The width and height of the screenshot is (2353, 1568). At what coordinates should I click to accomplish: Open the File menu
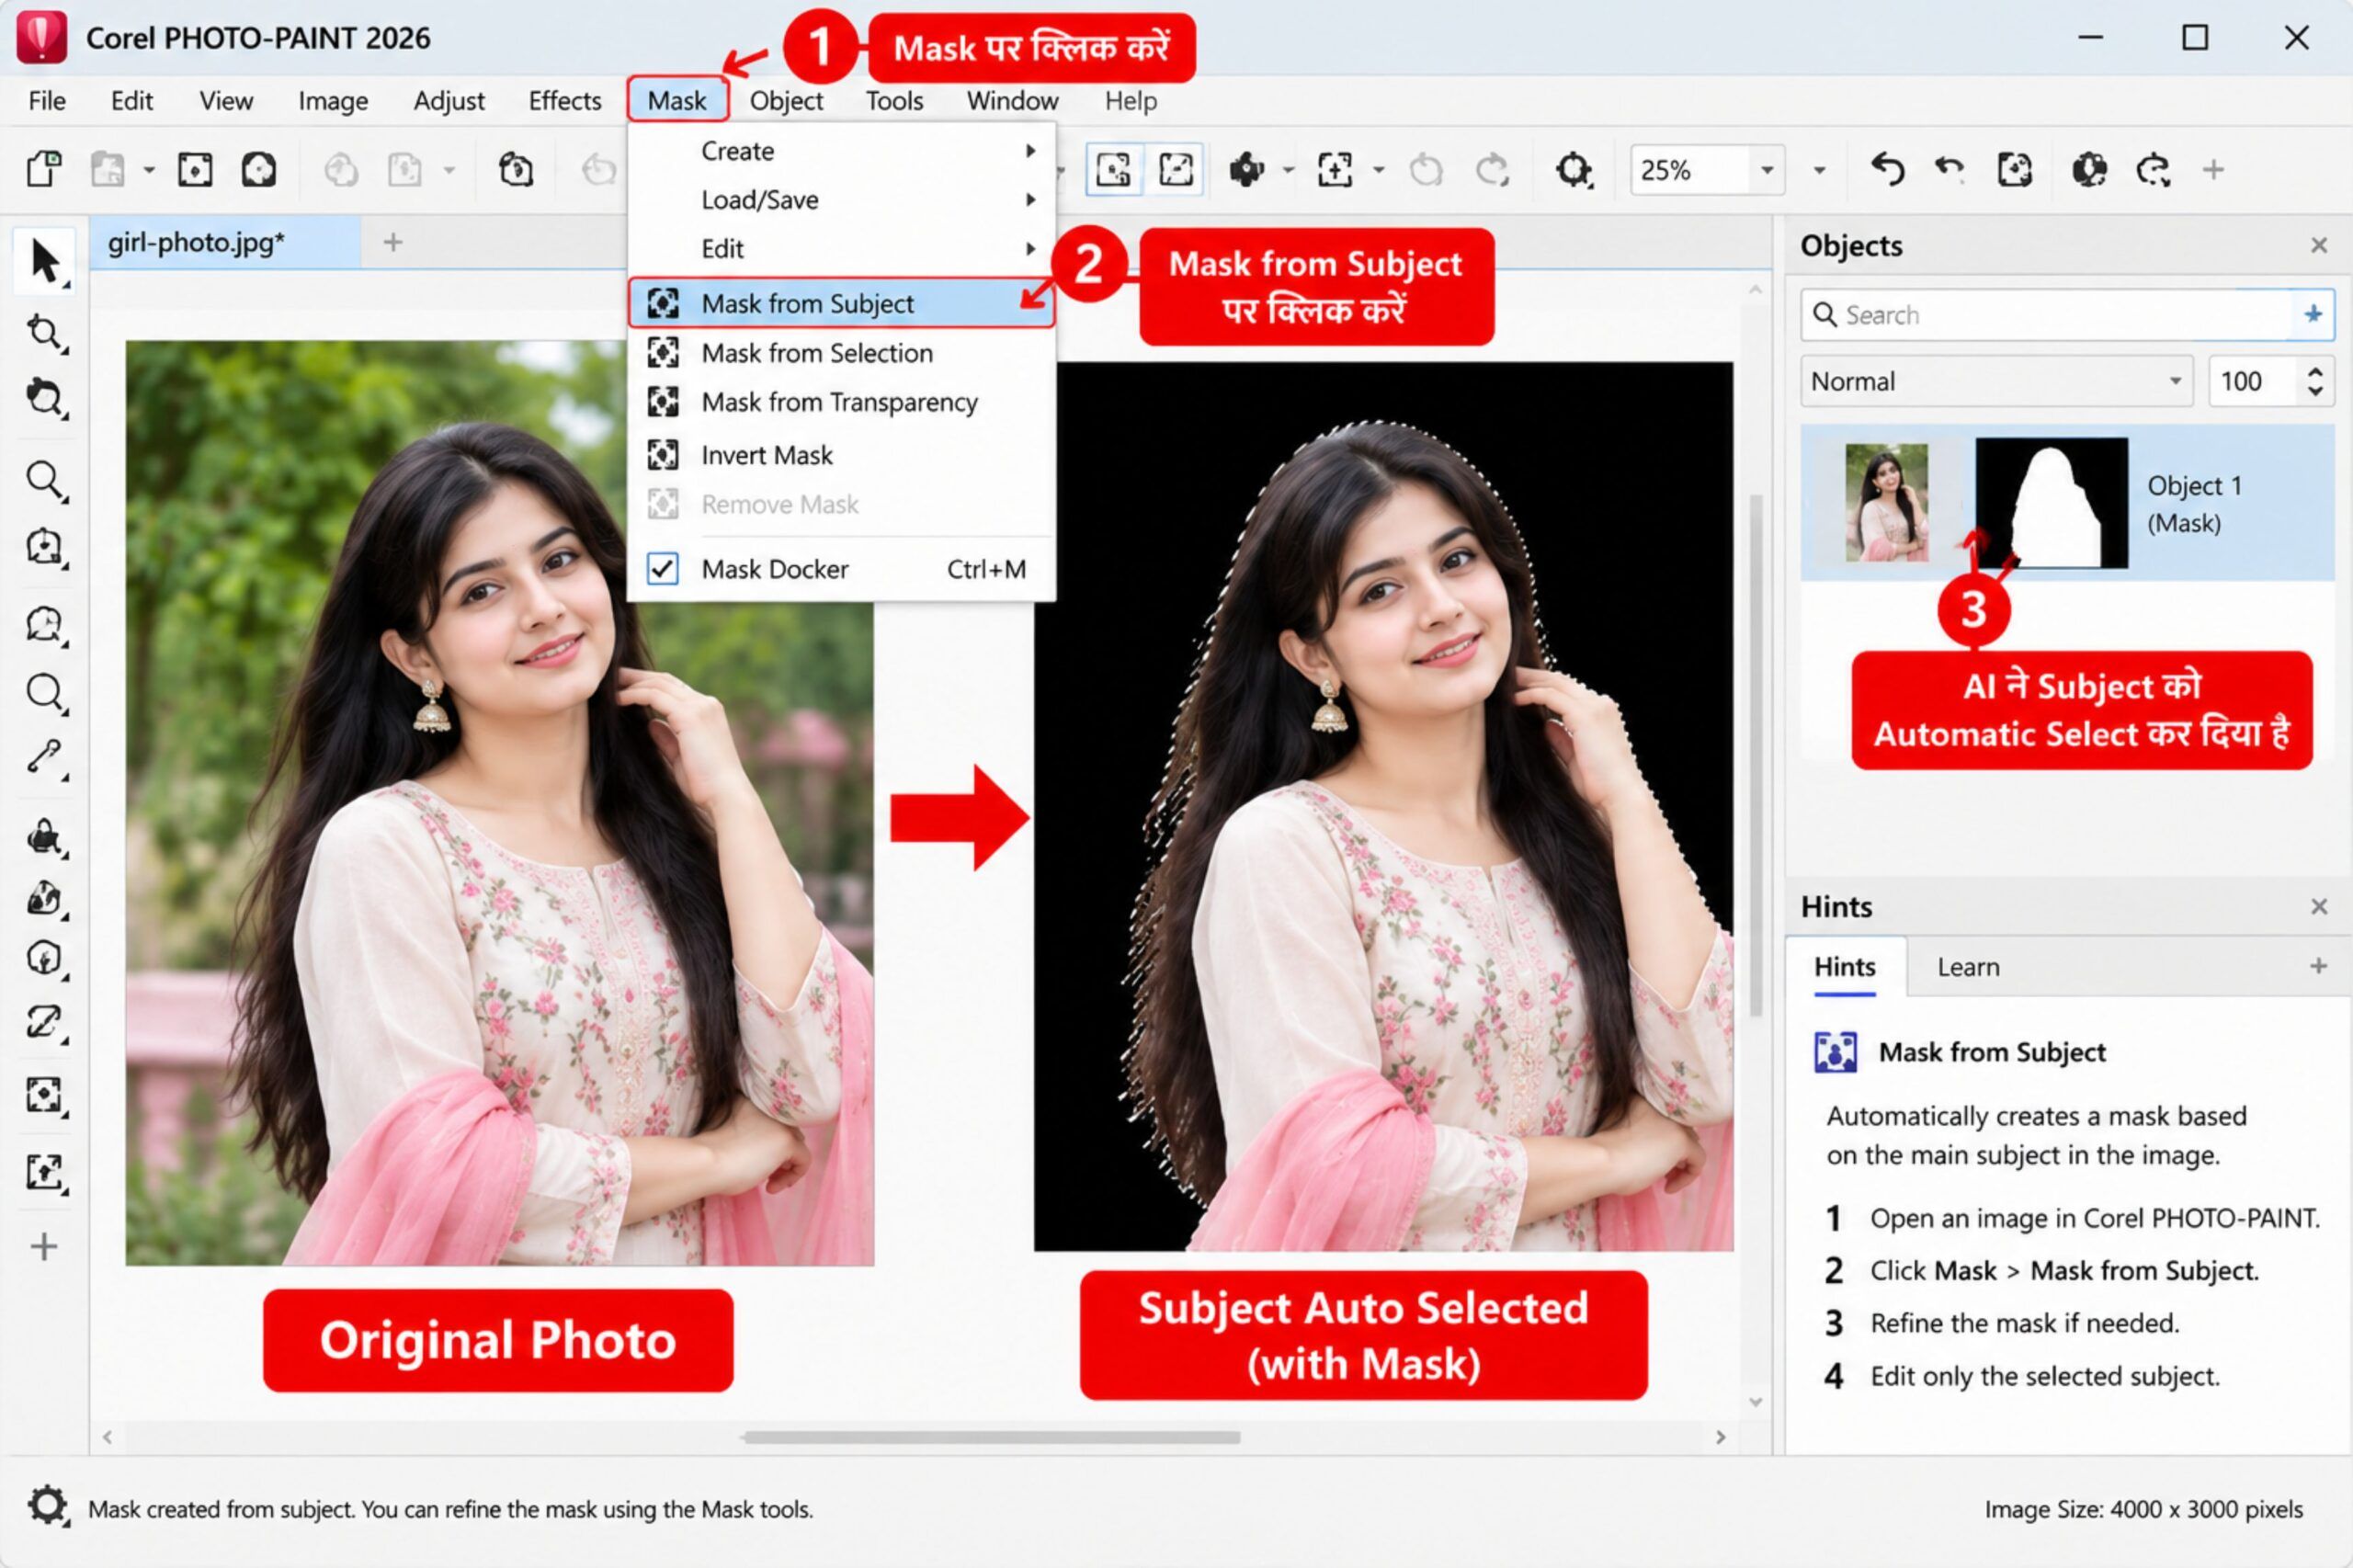(x=47, y=100)
